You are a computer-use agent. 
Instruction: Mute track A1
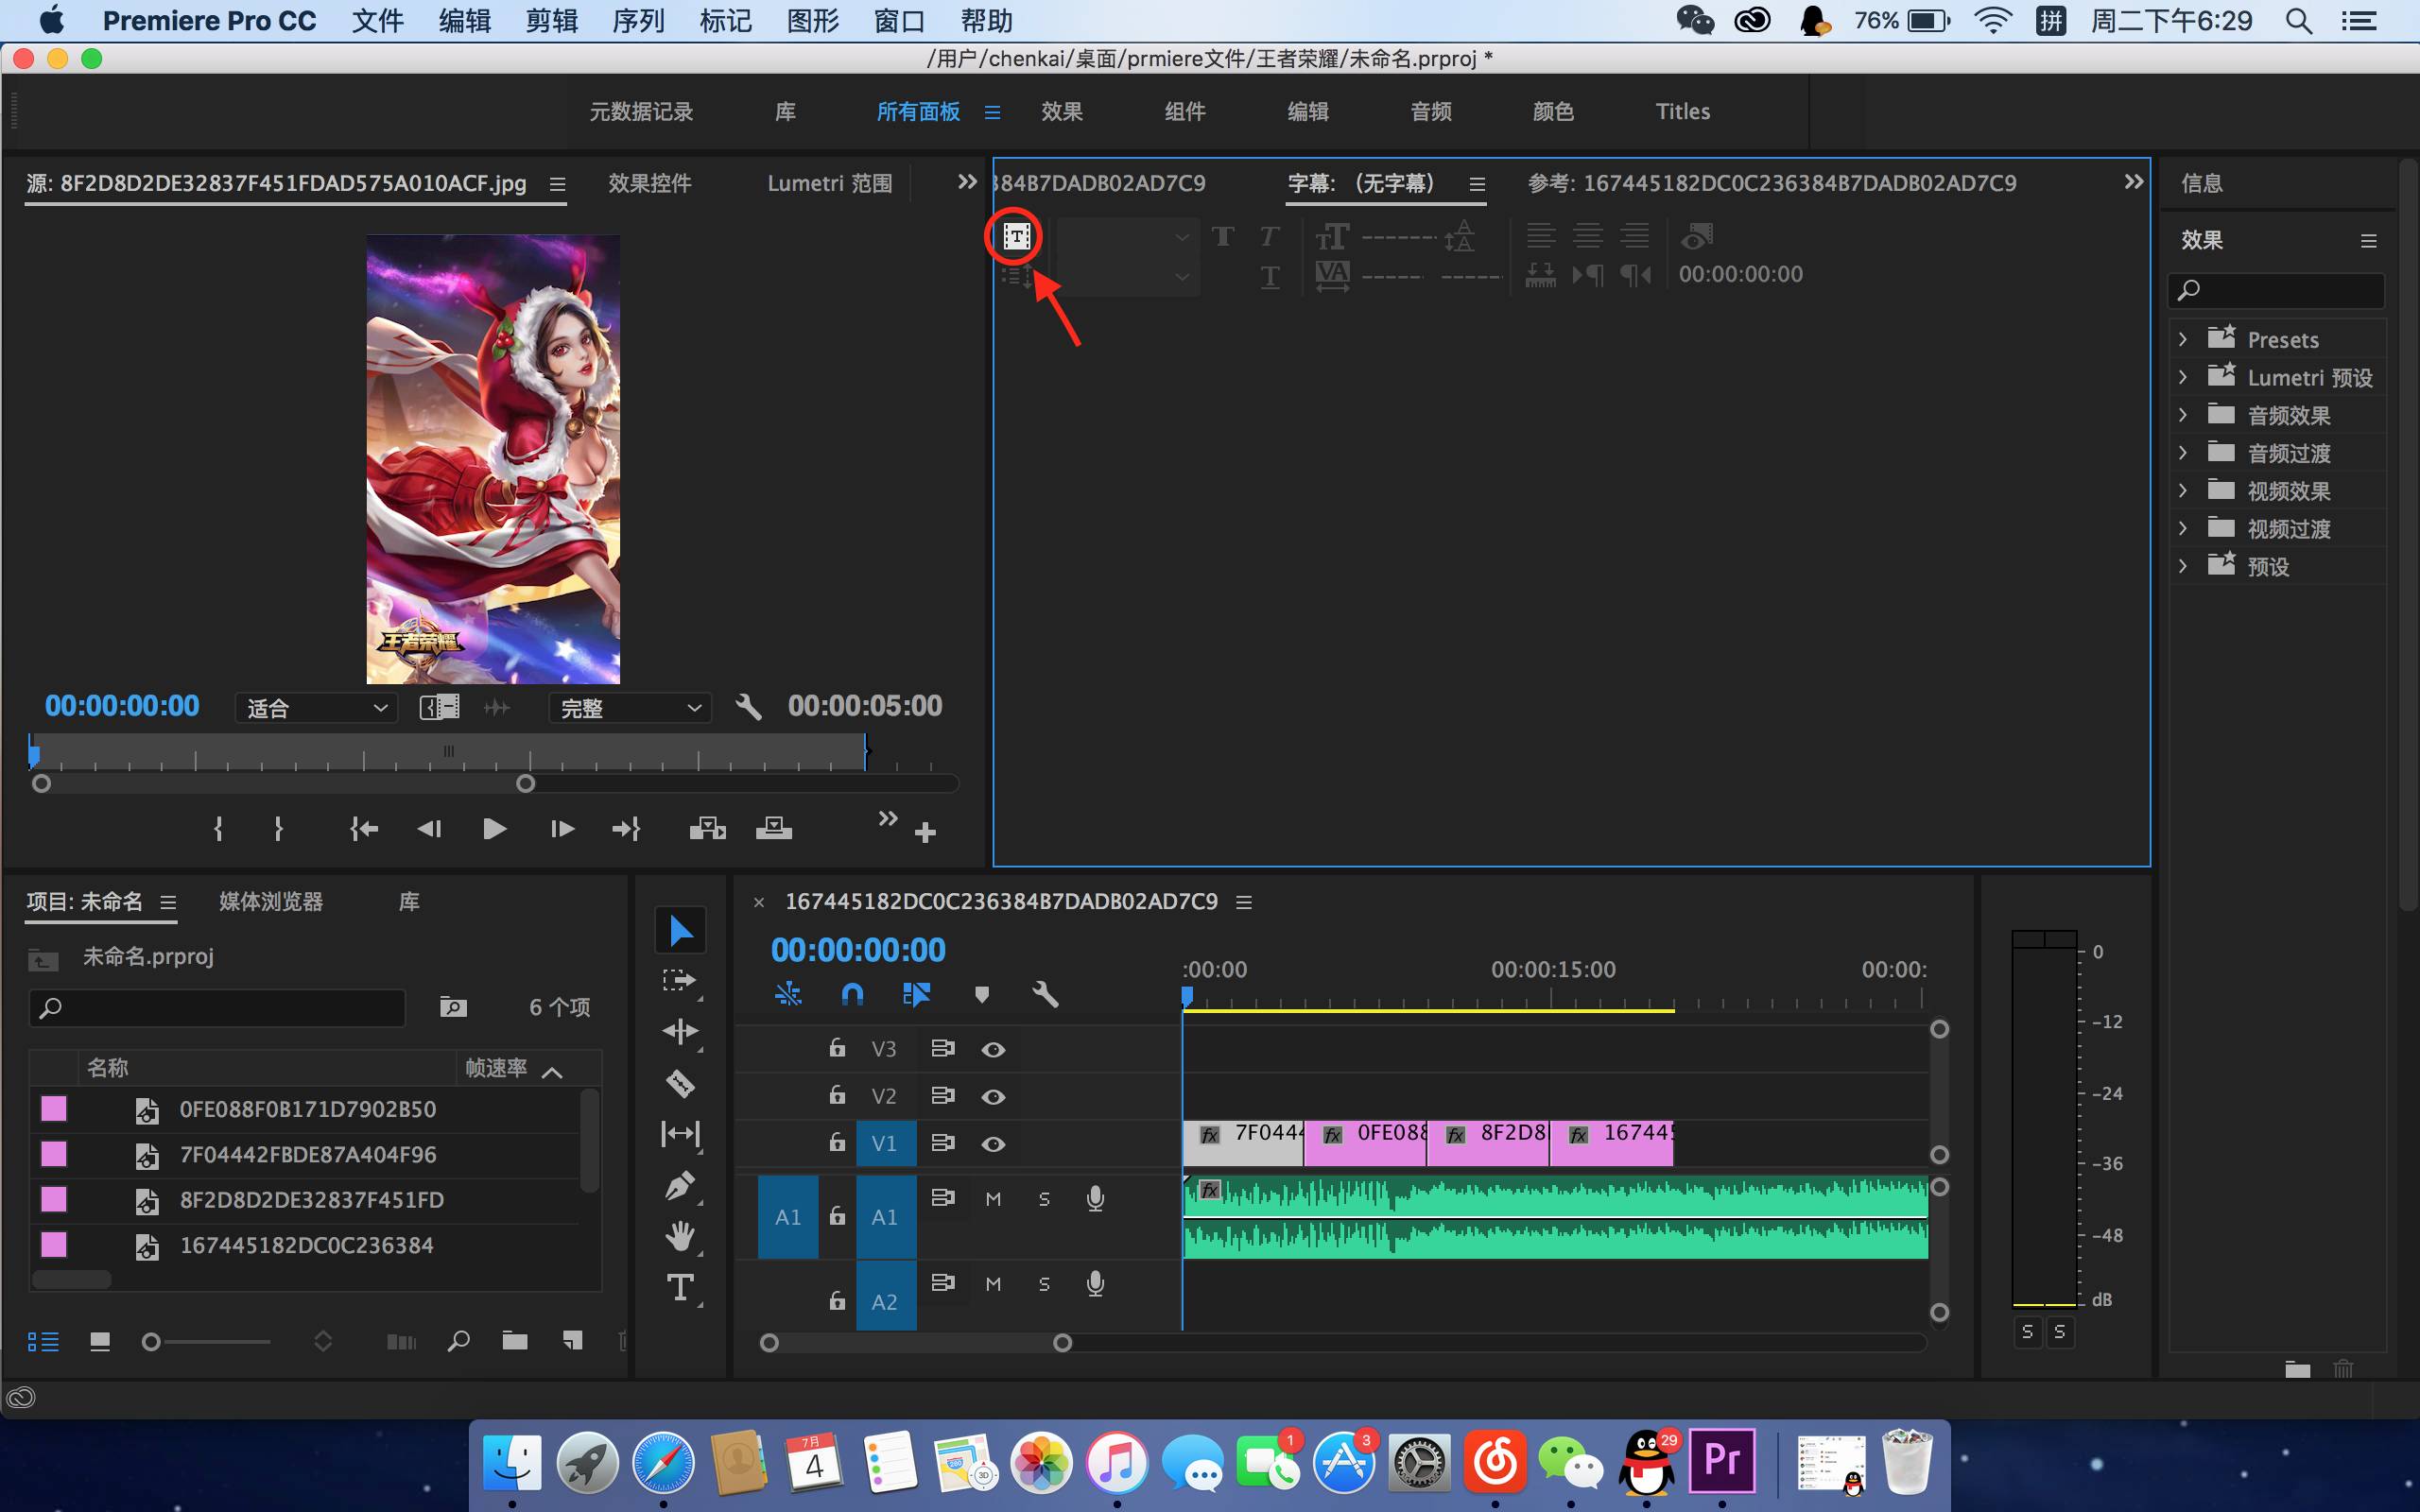tap(993, 1199)
